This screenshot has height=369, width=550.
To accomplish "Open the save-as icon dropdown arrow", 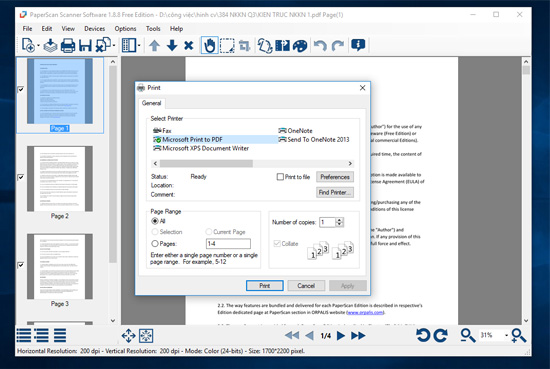I will click(x=114, y=46).
